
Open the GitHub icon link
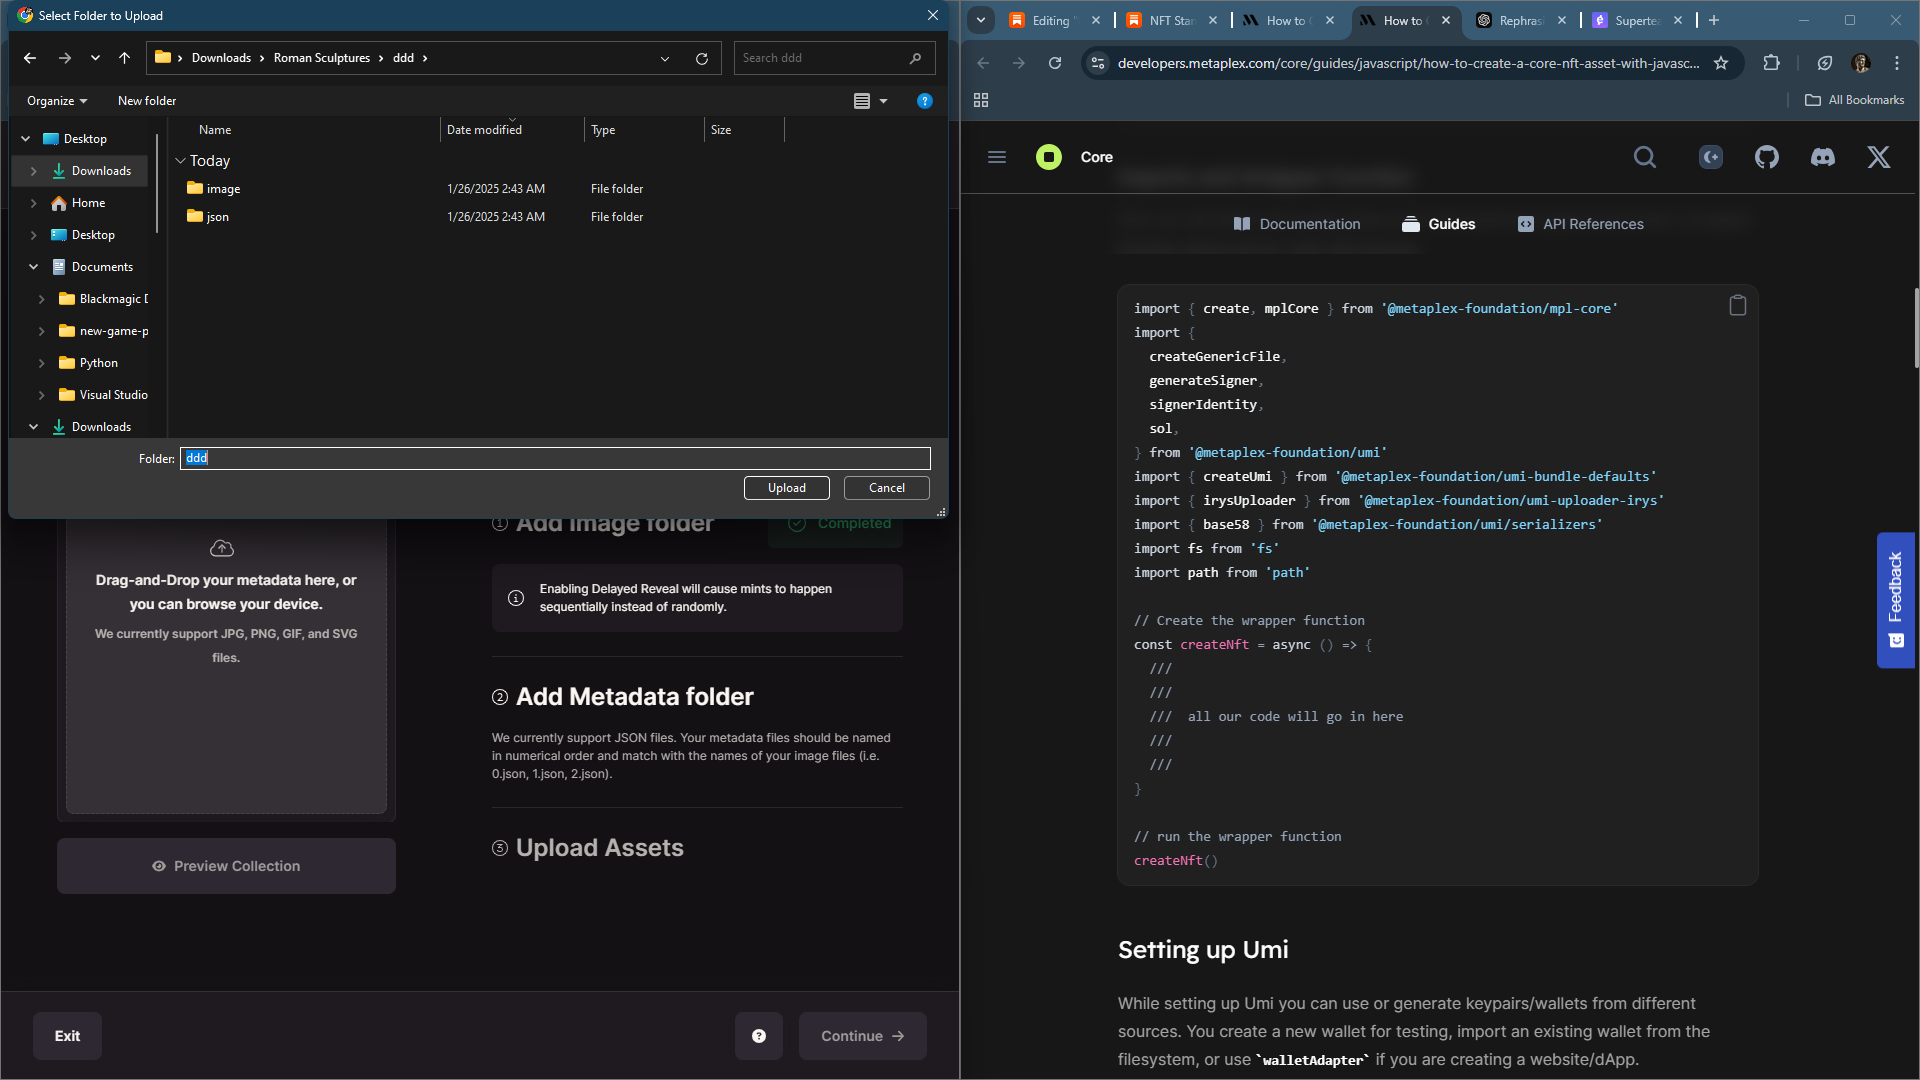[1766, 157]
